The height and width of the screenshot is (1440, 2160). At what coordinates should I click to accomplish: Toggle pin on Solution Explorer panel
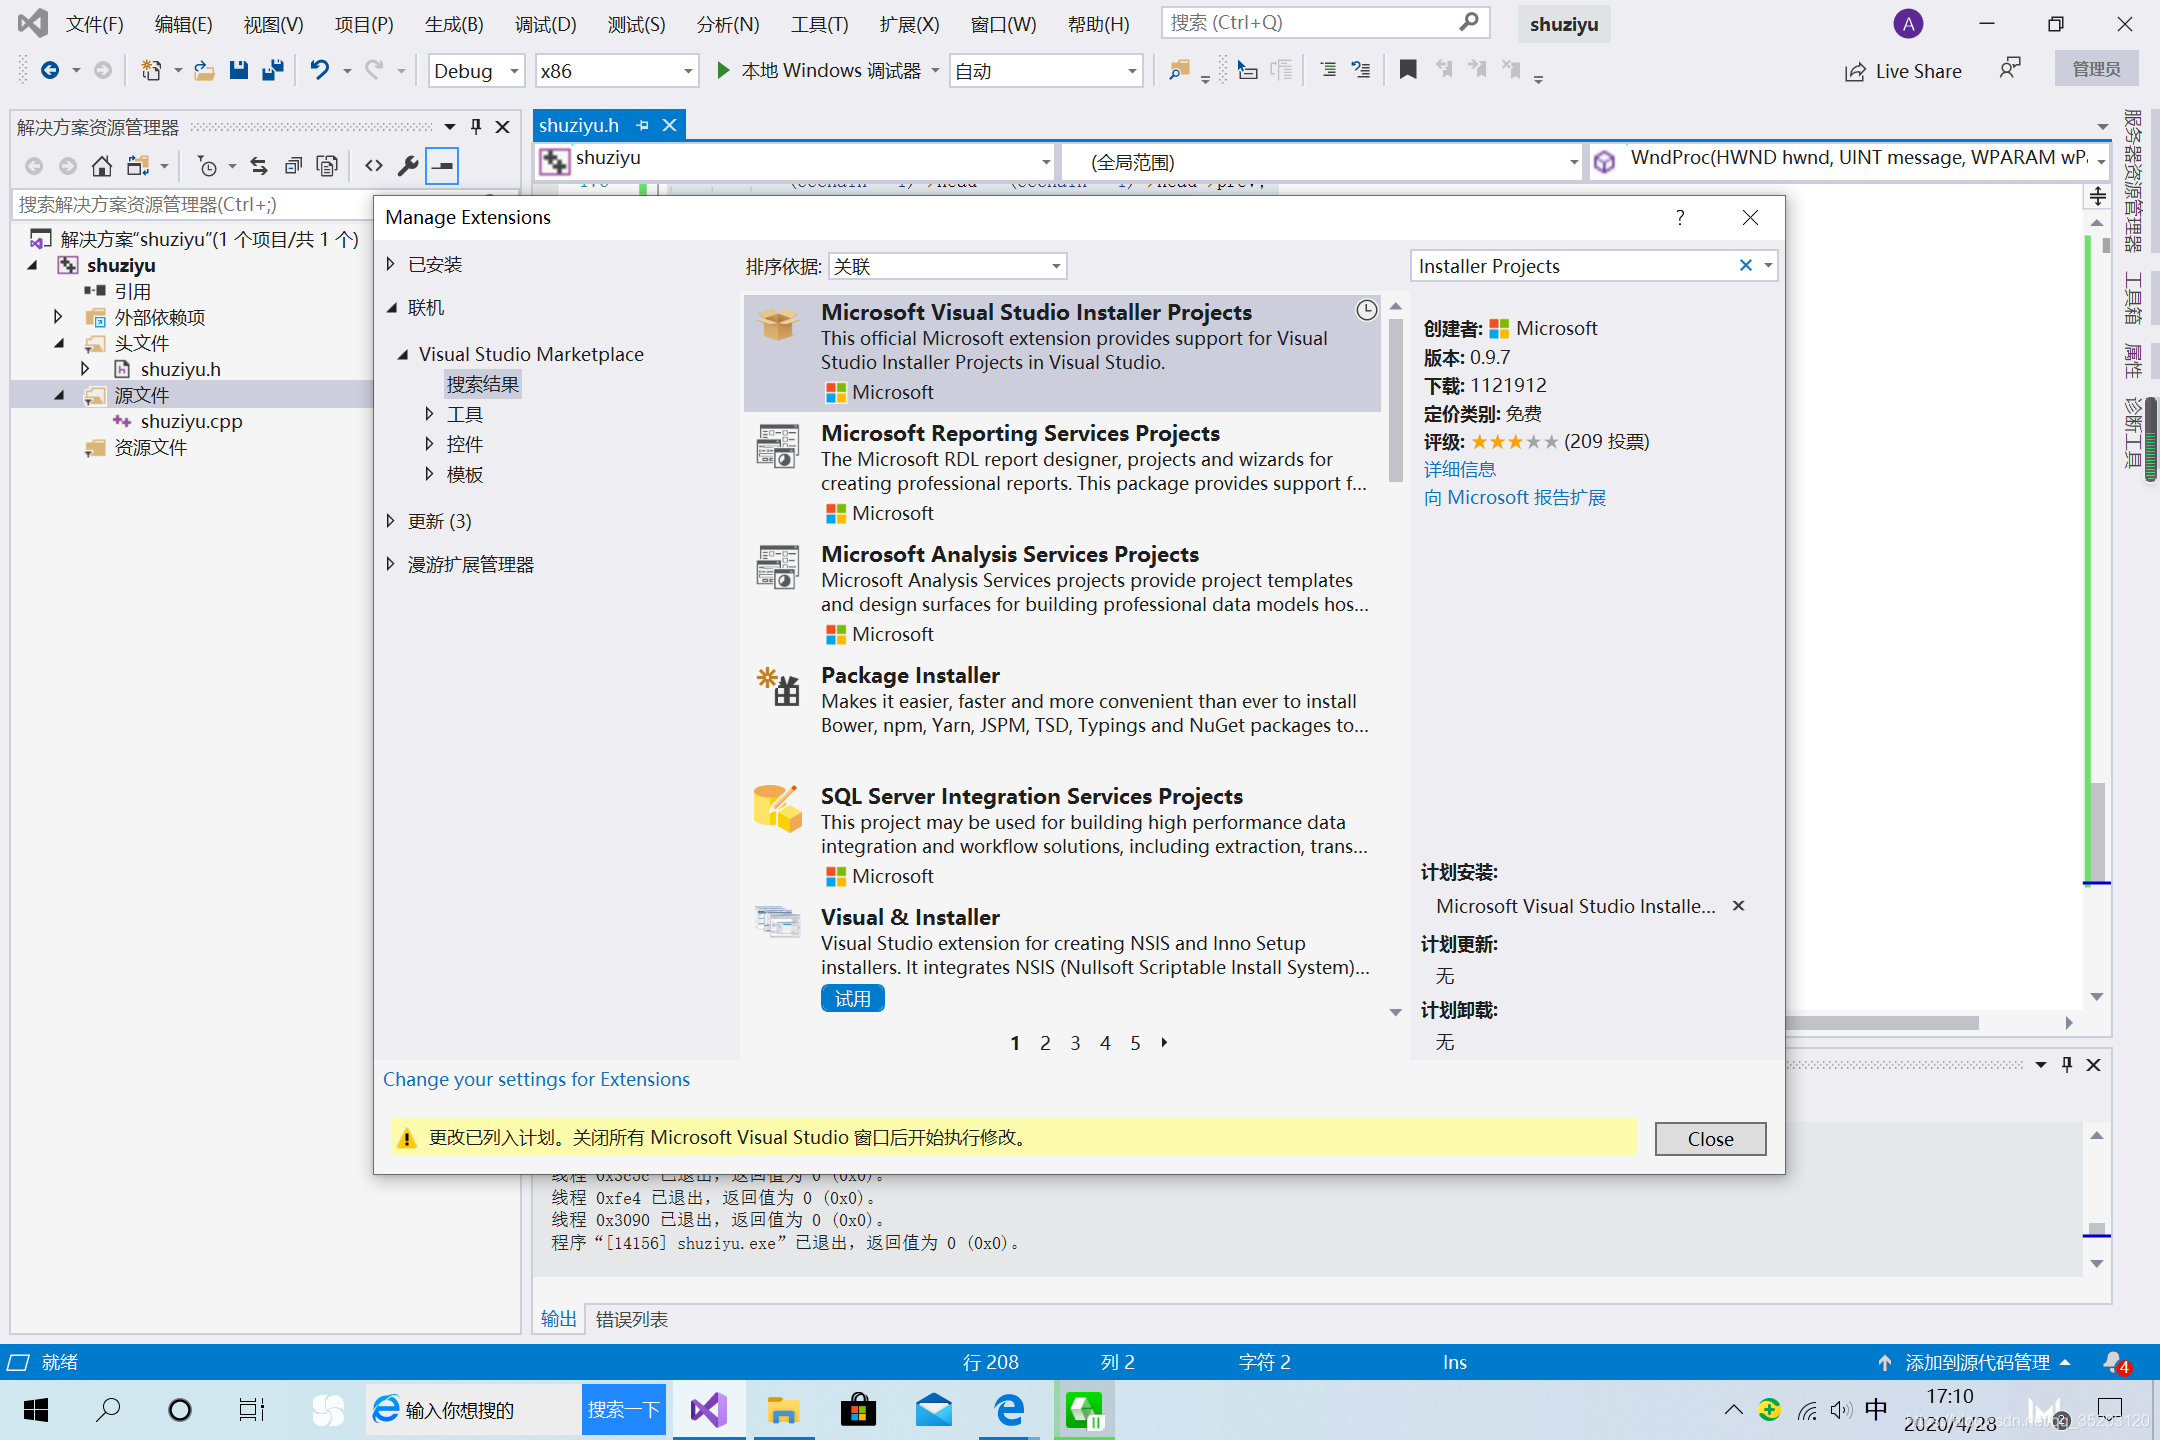[x=476, y=126]
